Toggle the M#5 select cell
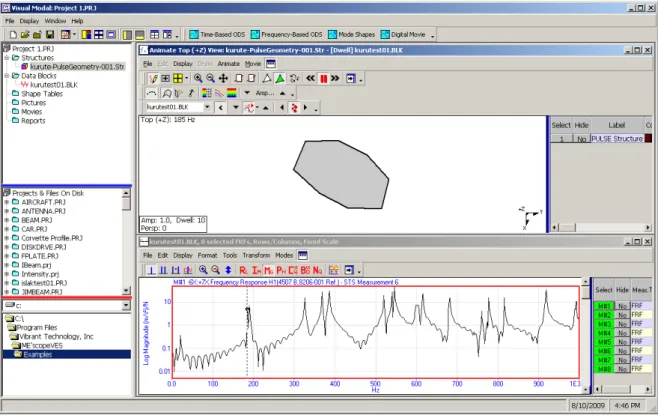The image size is (658, 418). point(604,342)
